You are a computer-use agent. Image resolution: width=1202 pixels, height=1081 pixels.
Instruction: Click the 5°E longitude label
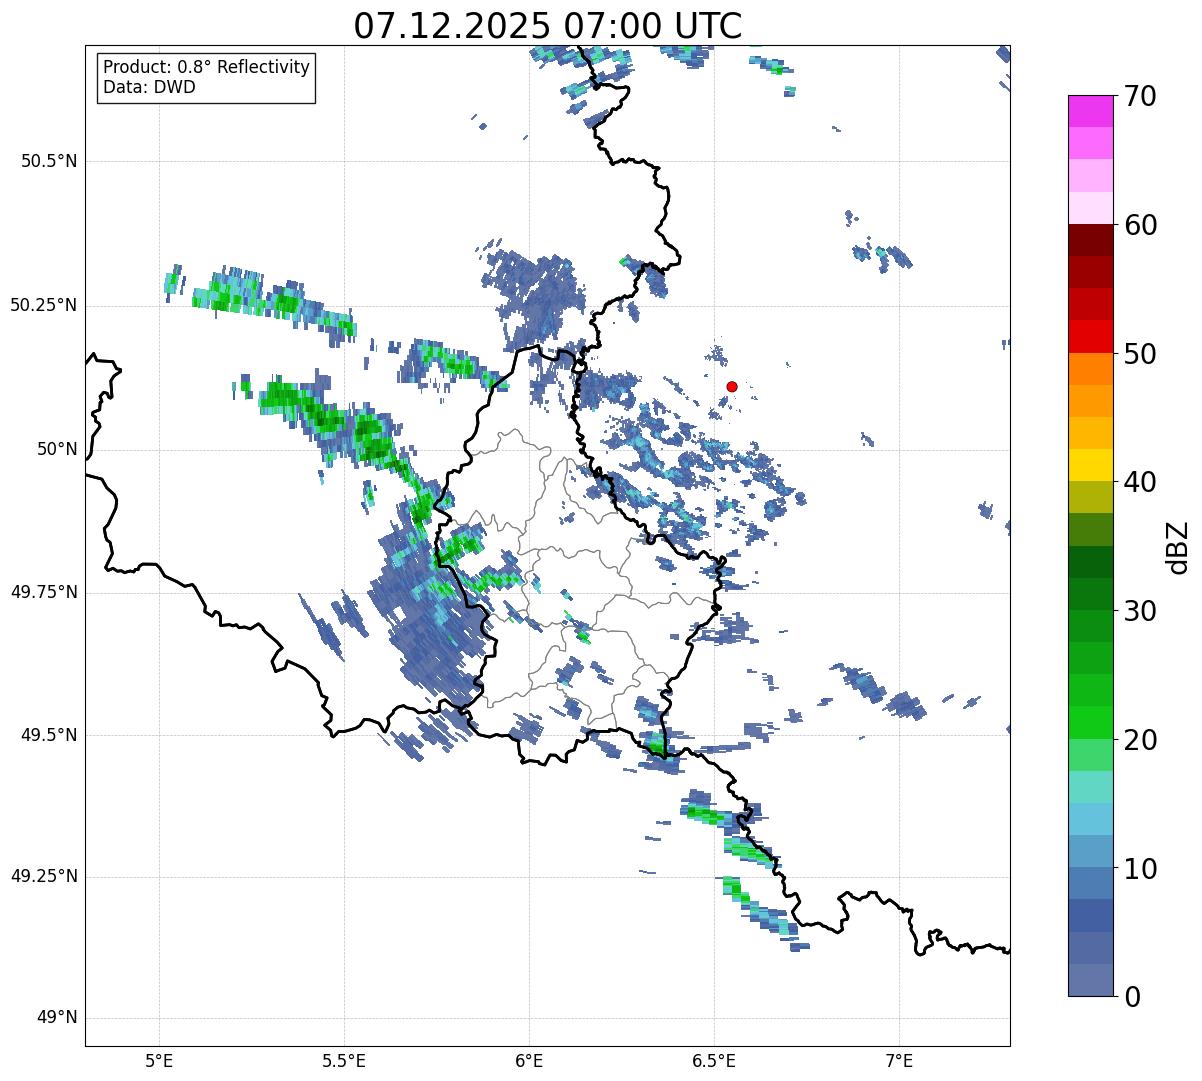click(159, 1060)
